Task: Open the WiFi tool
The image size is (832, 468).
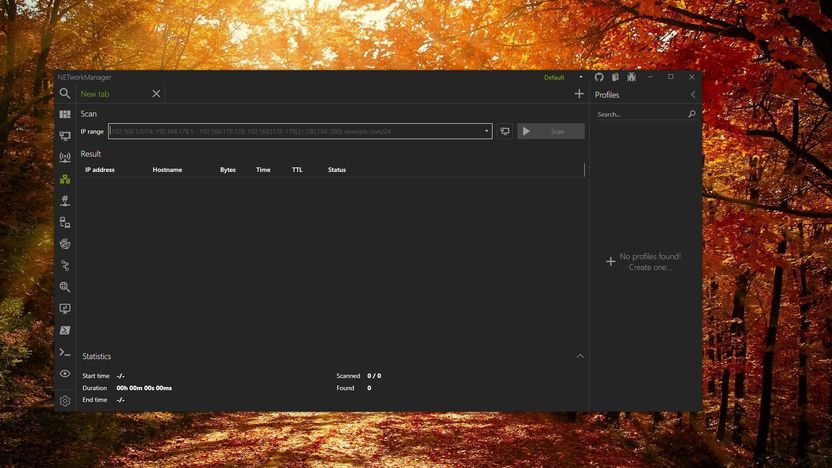Action: (65, 157)
